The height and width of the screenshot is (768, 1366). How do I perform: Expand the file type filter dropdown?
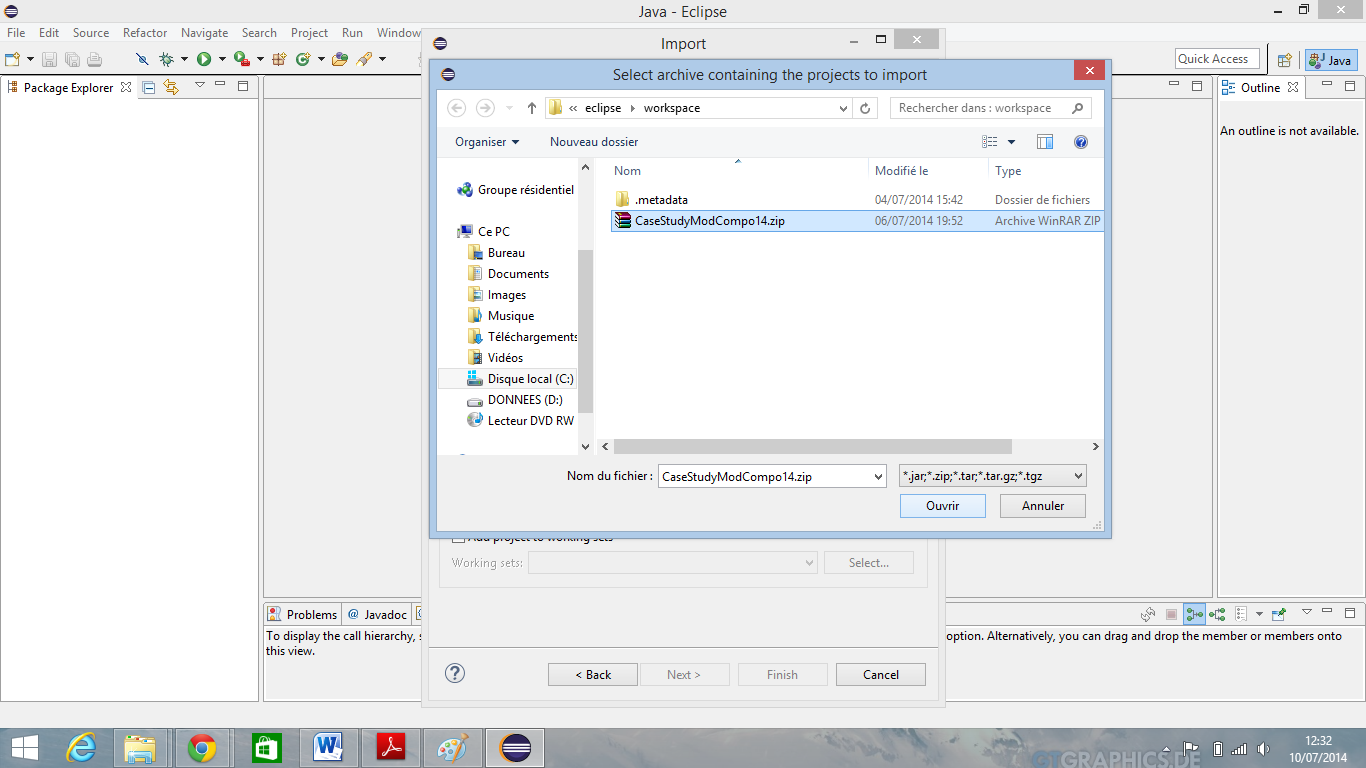(1077, 477)
